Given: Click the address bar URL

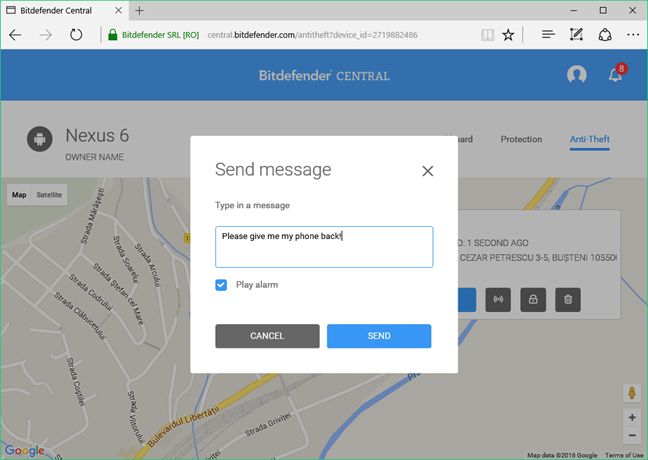Looking at the screenshot, I should [x=312, y=35].
